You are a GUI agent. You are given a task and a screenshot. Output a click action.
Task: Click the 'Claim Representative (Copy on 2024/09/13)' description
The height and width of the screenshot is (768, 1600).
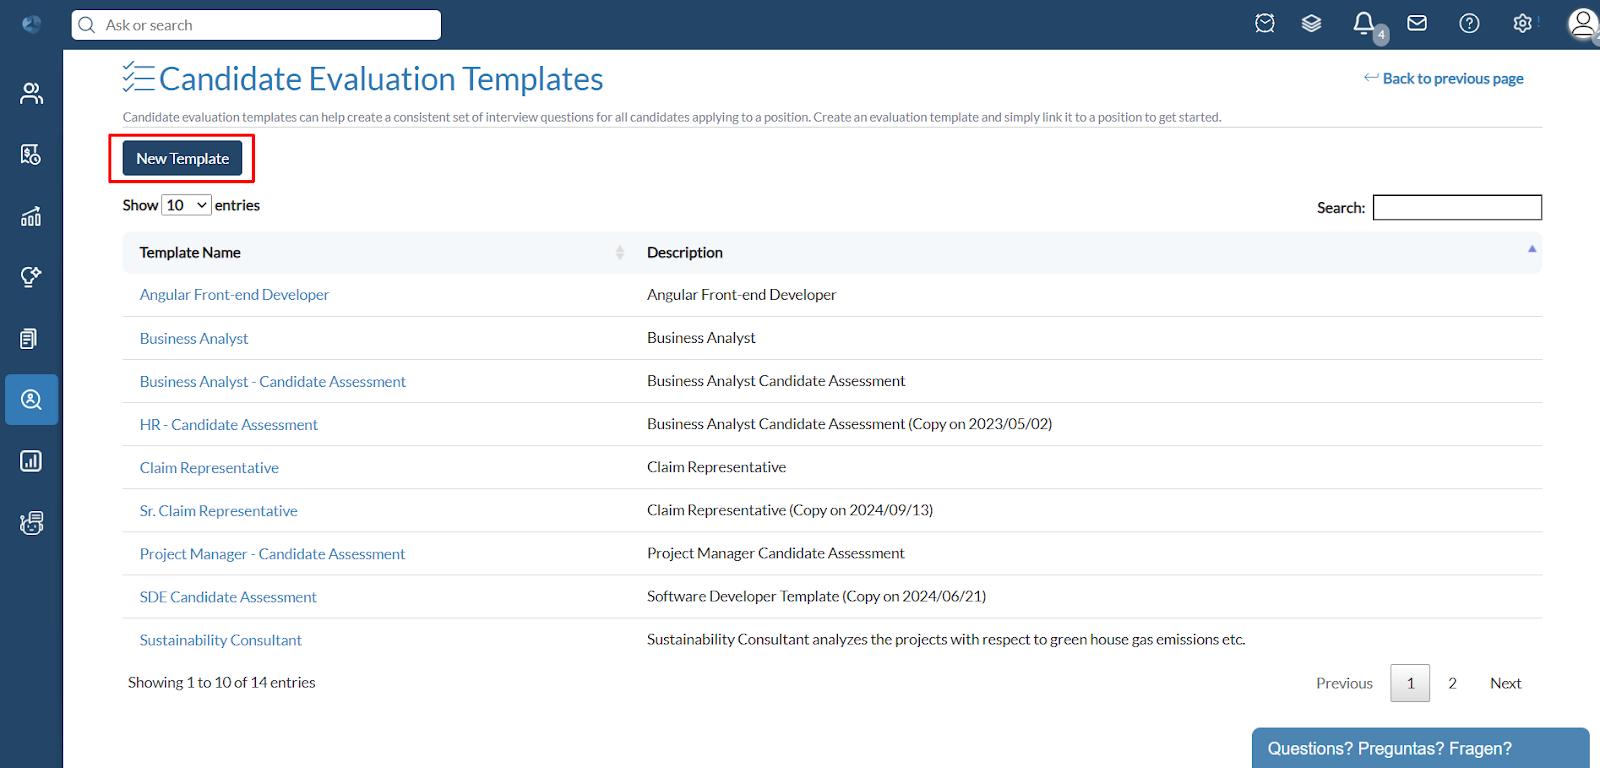tap(790, 510)
